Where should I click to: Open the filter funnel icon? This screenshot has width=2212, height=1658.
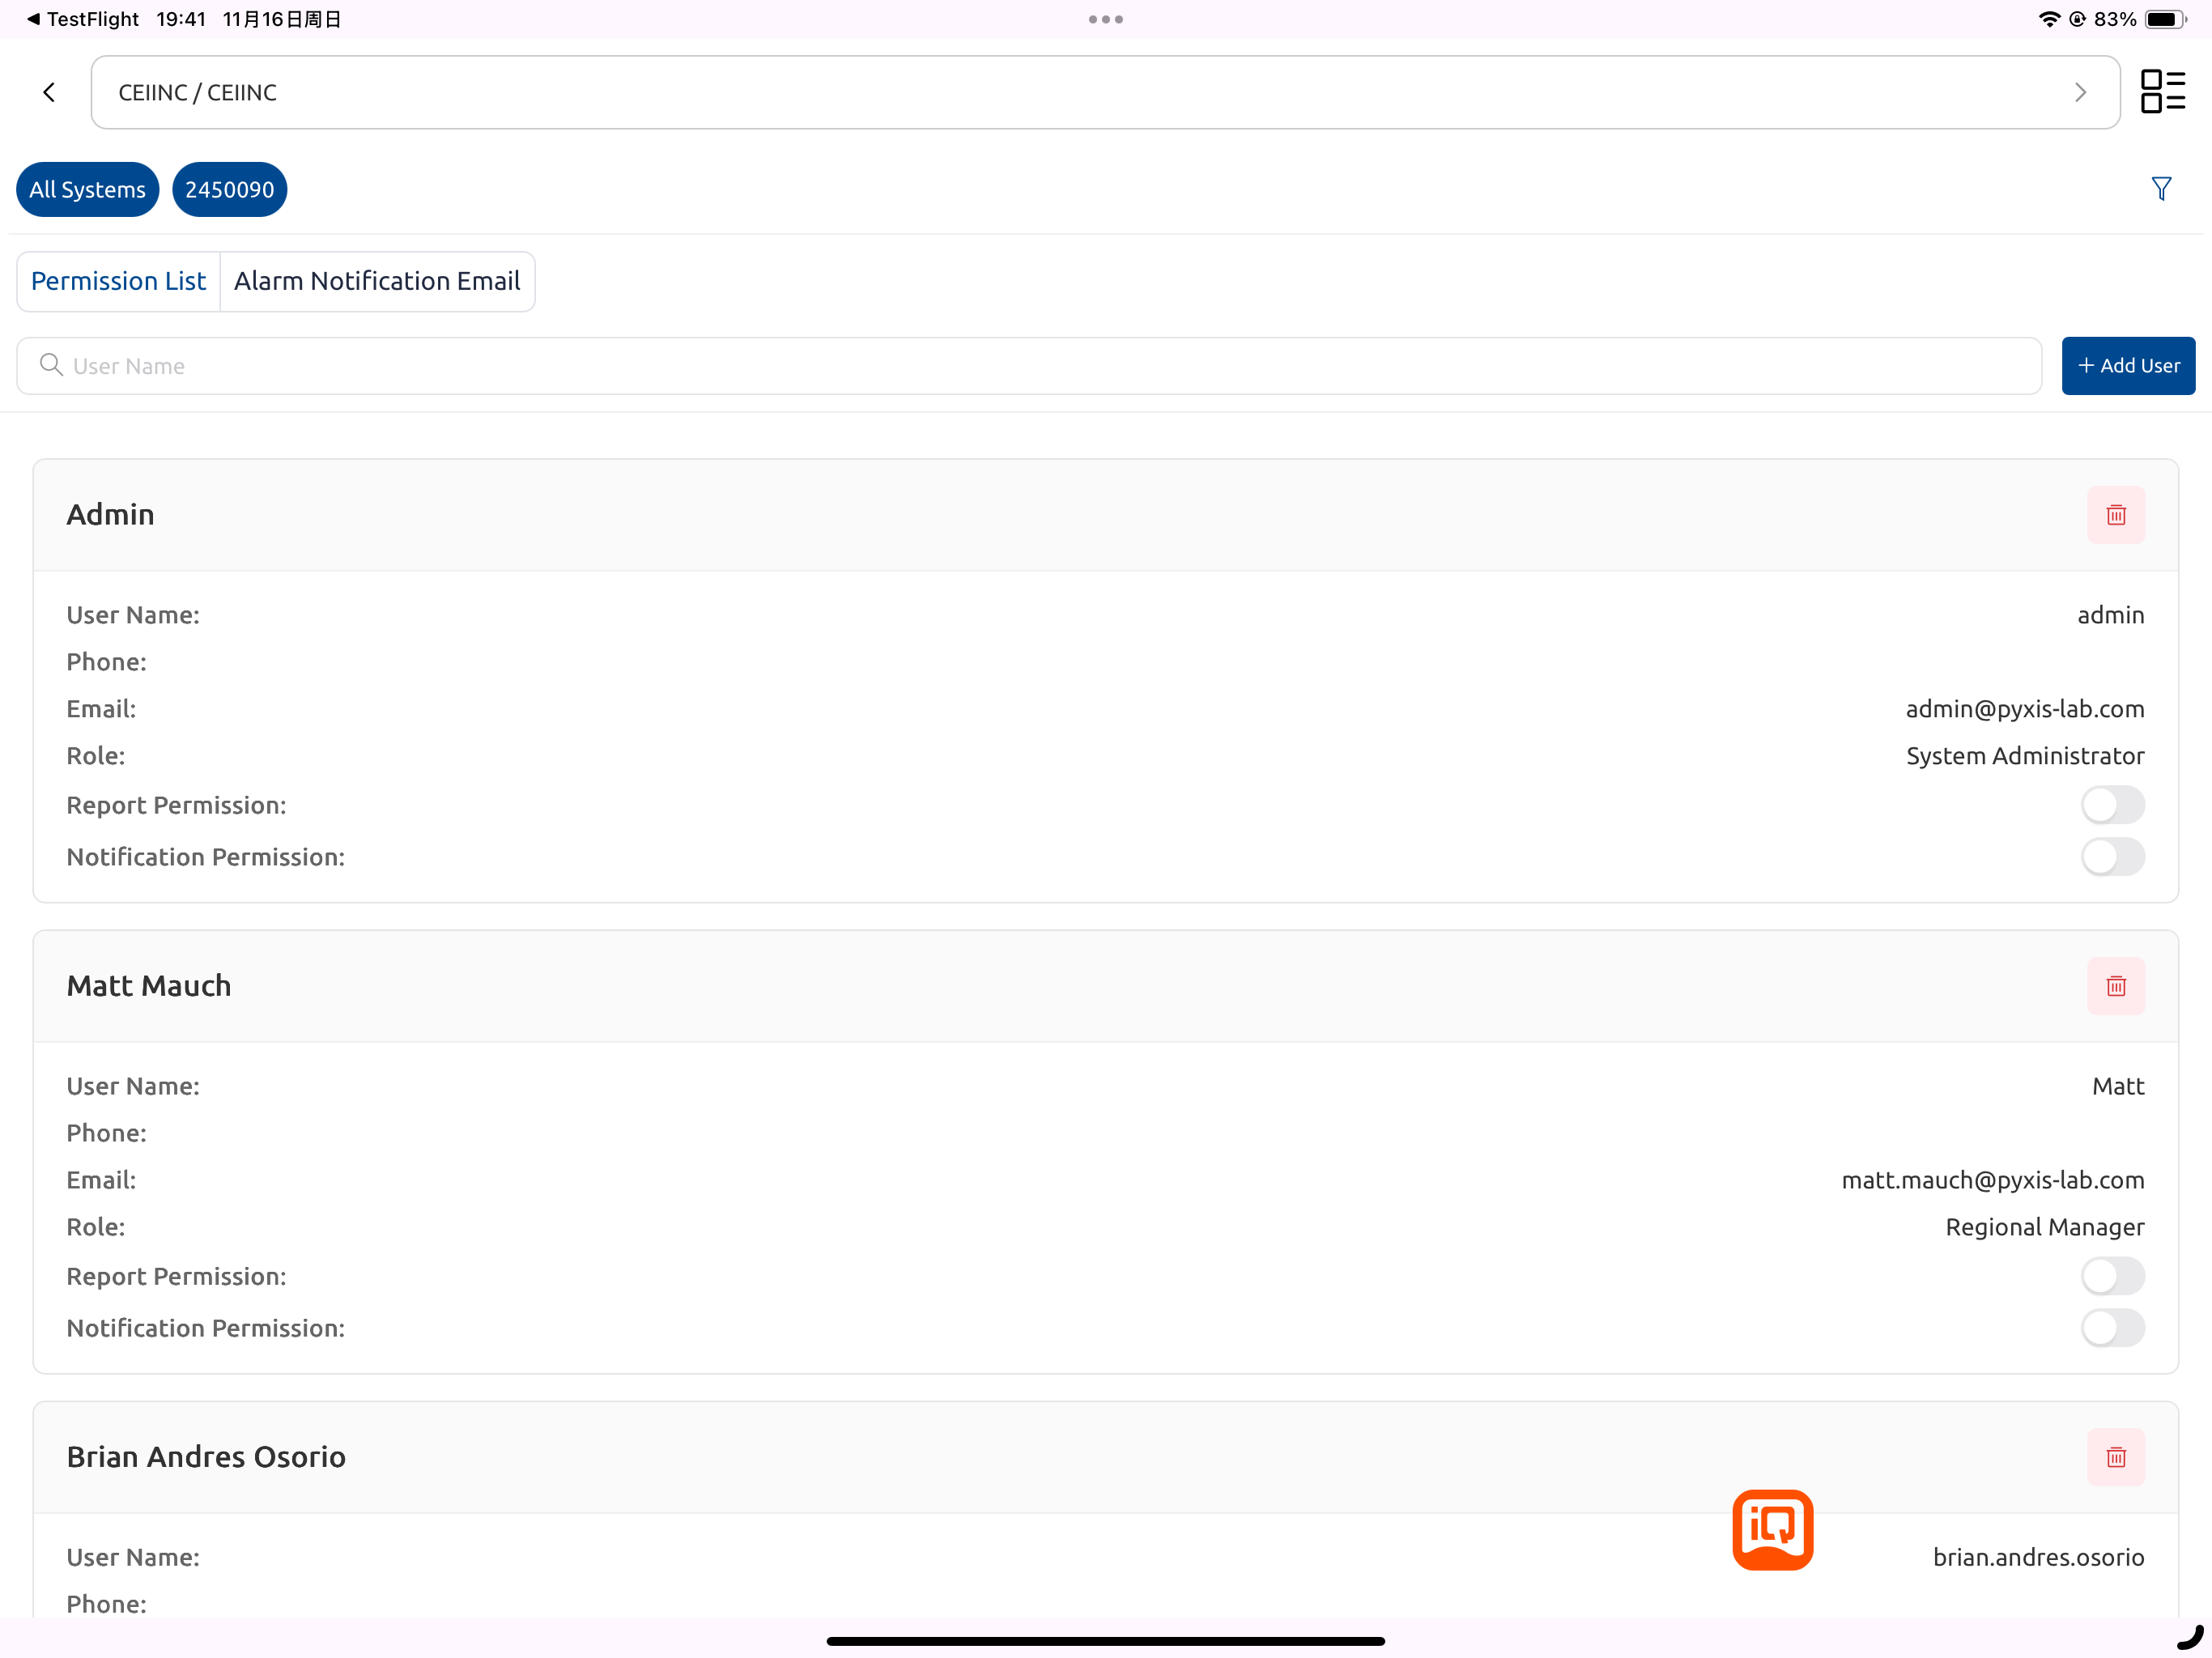(2161, 188)
